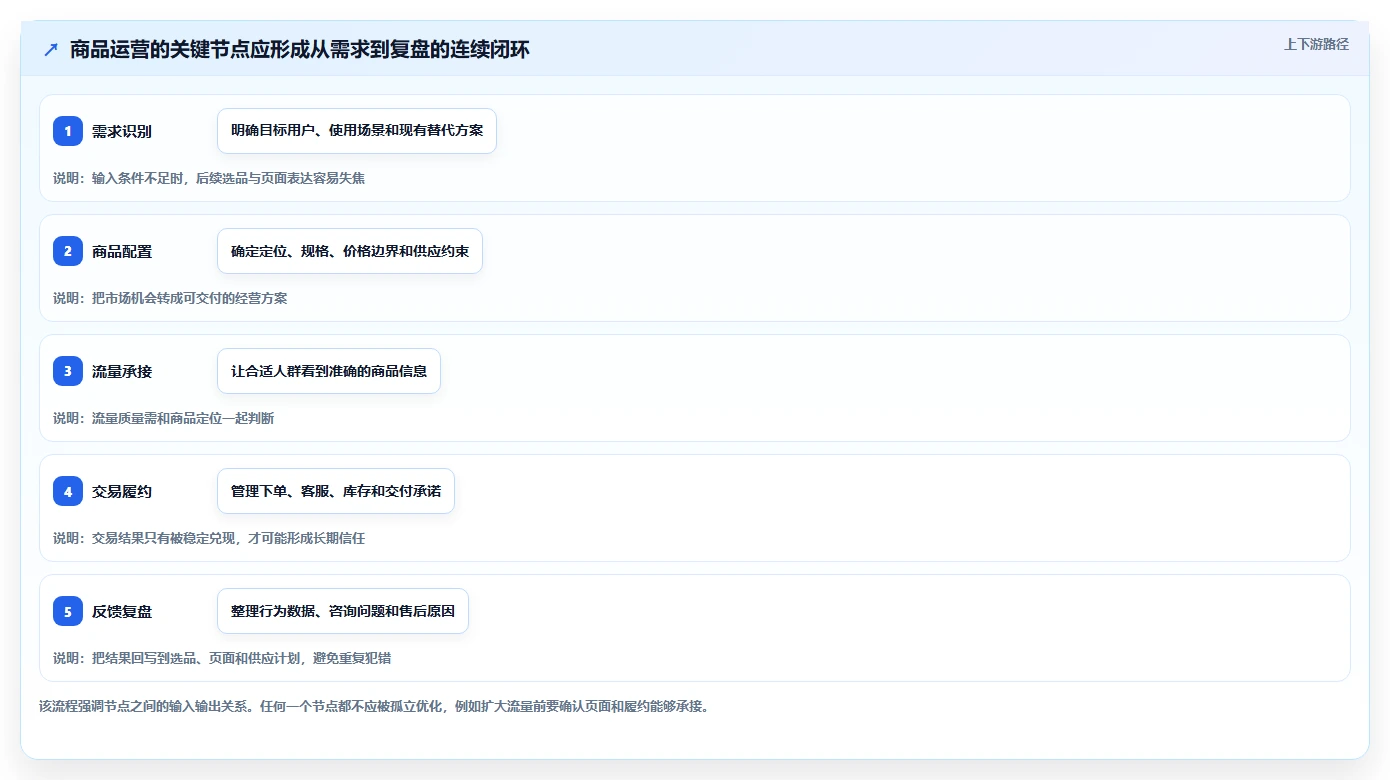The width and height of the screenshot is (1390, 780).
Task: Click the 确定定位、规格、价格边界和供应约束 box
Action: (350, 251)
